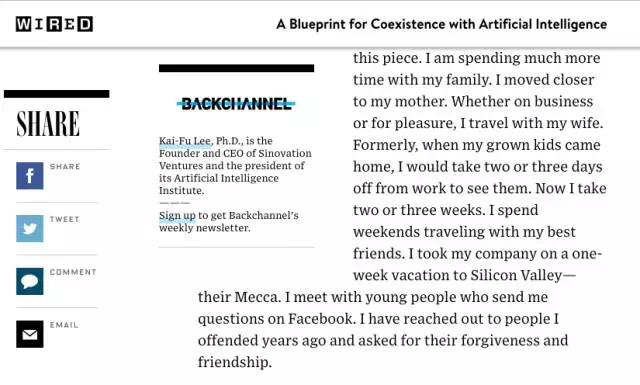640x385 pixels.
Task: Open Kai-Fu Lee author link
Action: (185, 141)
